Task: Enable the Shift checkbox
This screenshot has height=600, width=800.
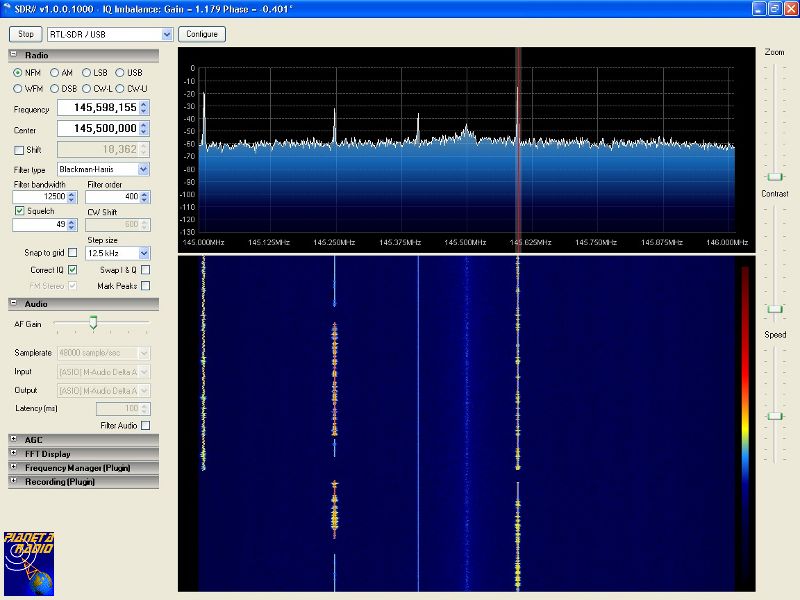Action: pos(19,150)
